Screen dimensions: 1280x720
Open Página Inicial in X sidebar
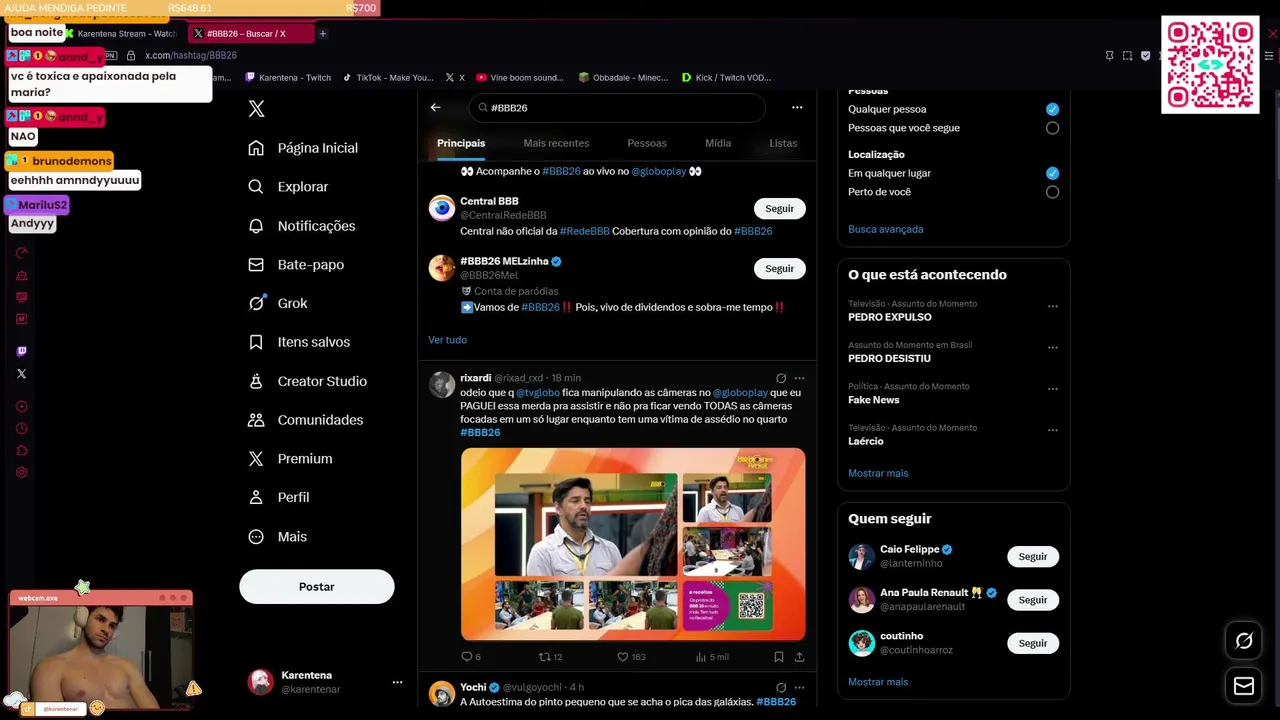coord(303,148)
